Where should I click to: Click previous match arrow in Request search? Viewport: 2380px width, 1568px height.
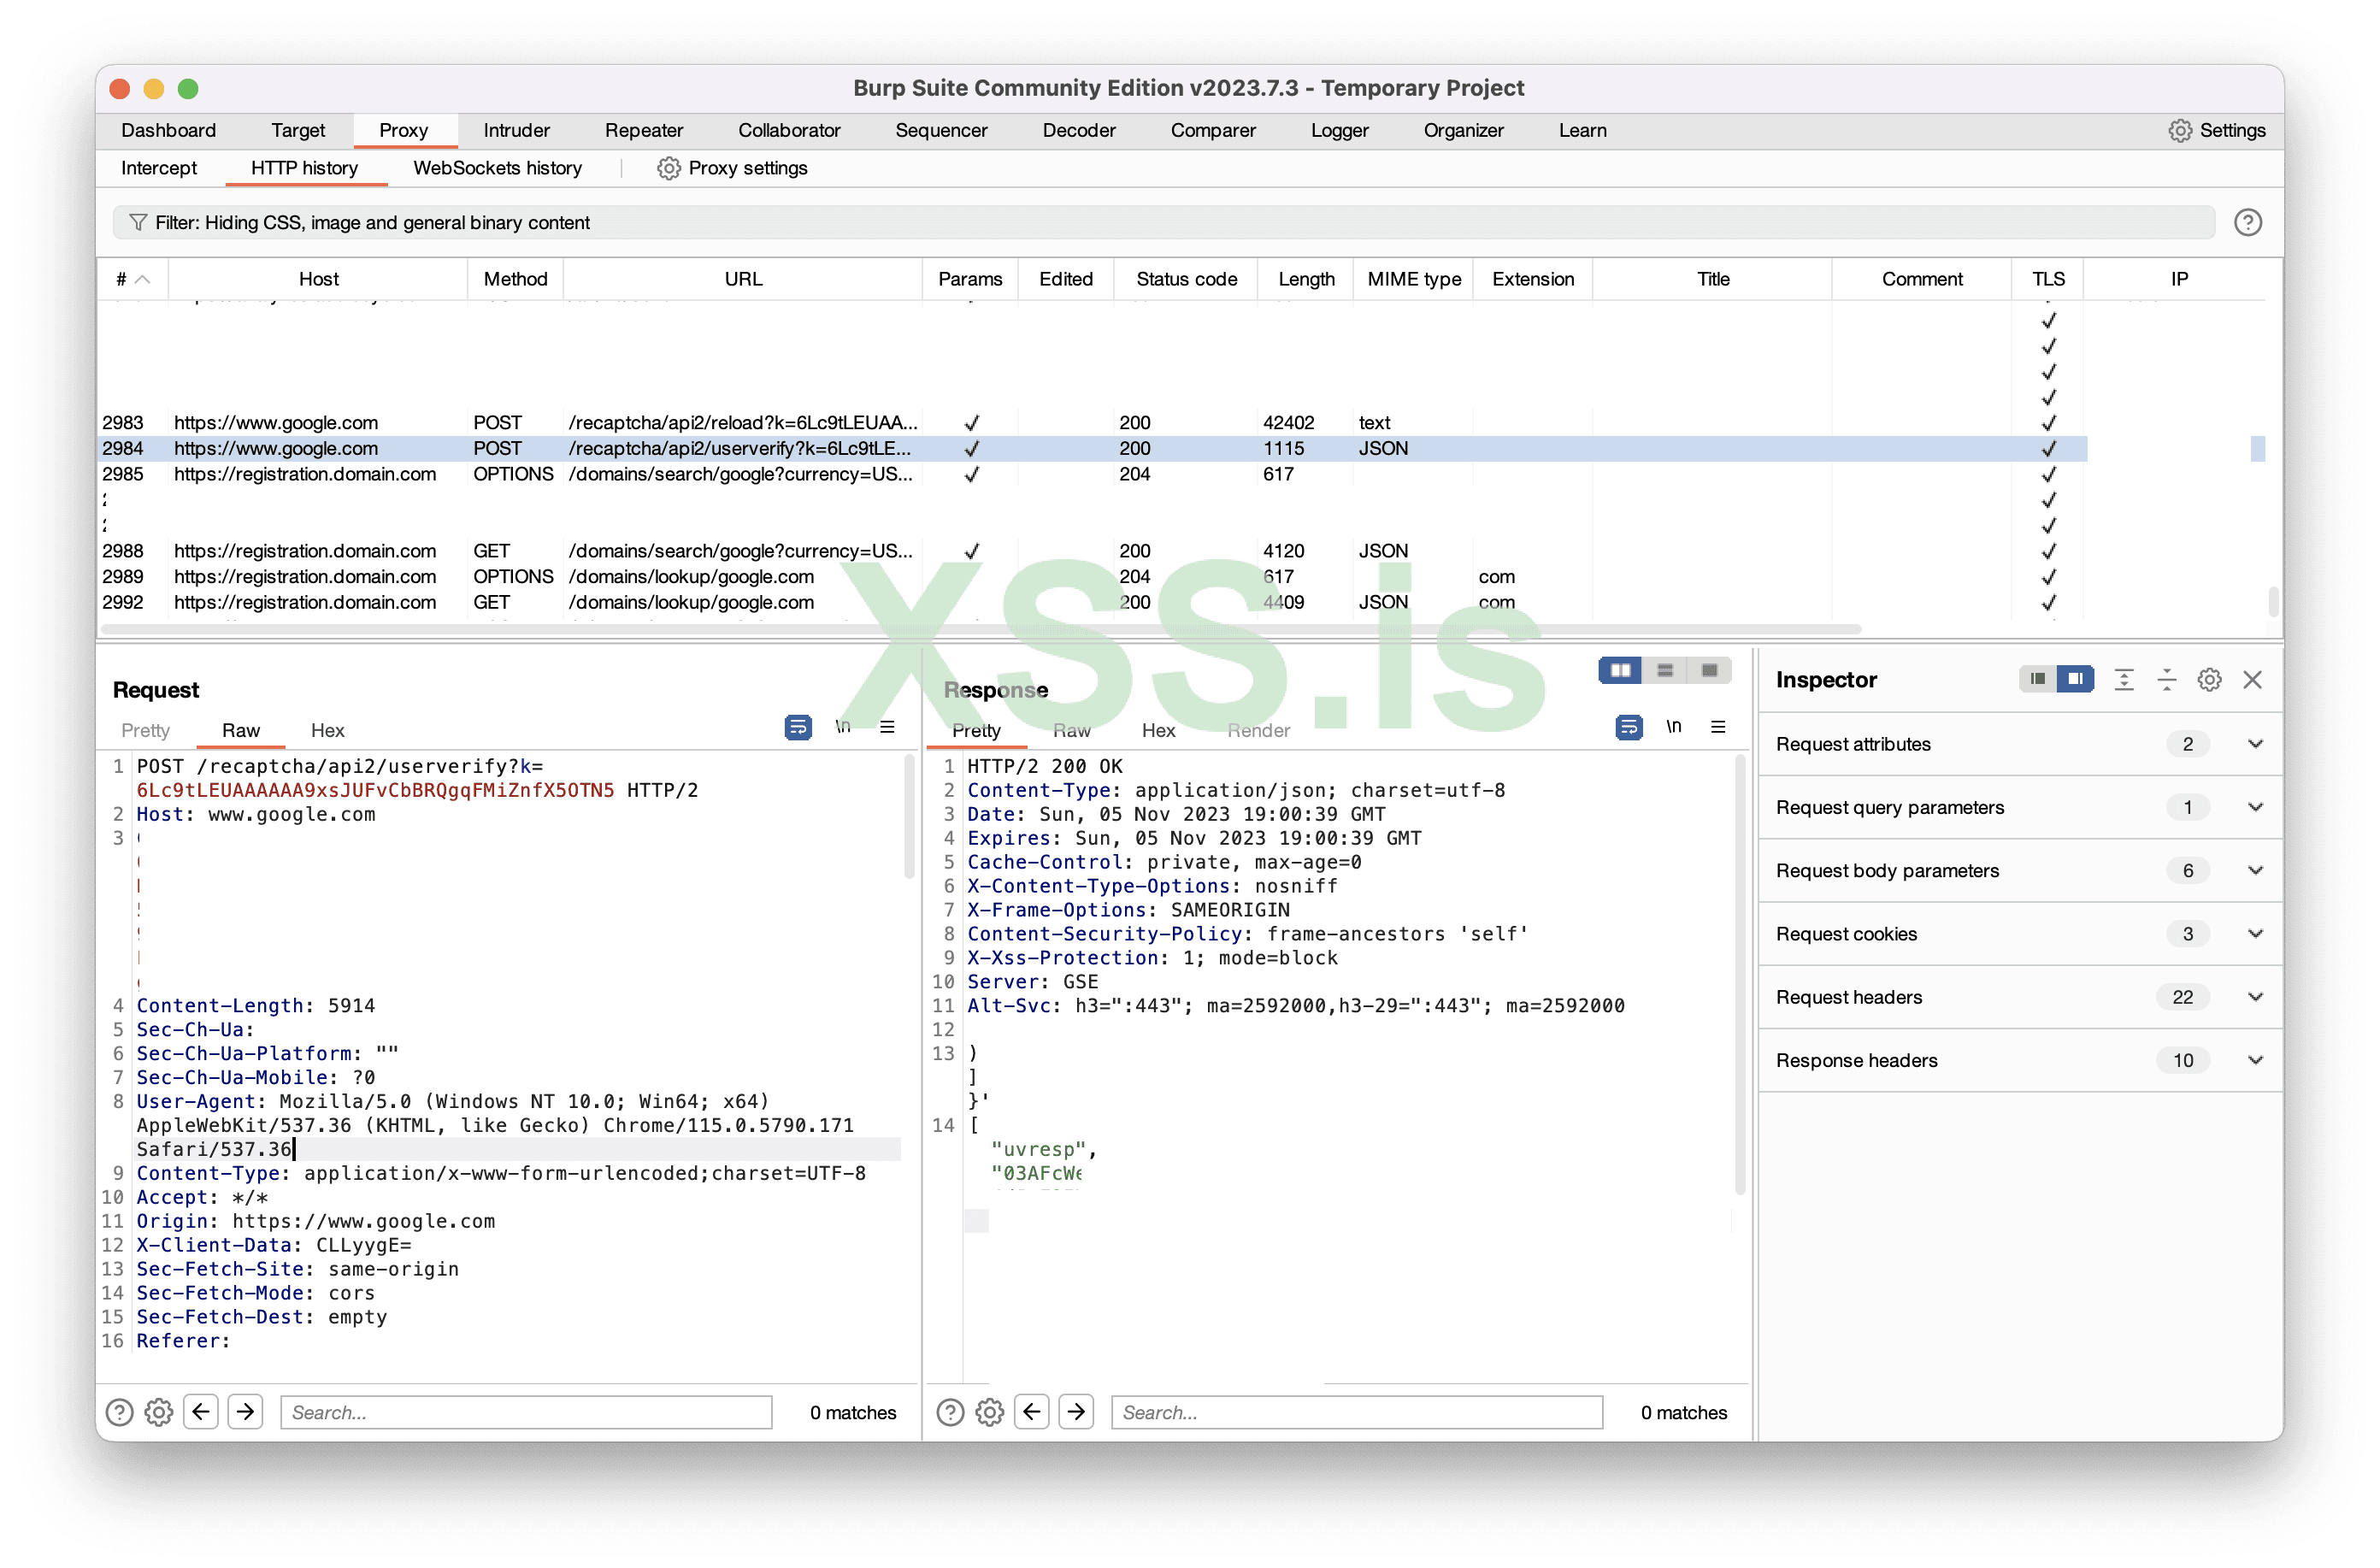tap(201, 1411)
